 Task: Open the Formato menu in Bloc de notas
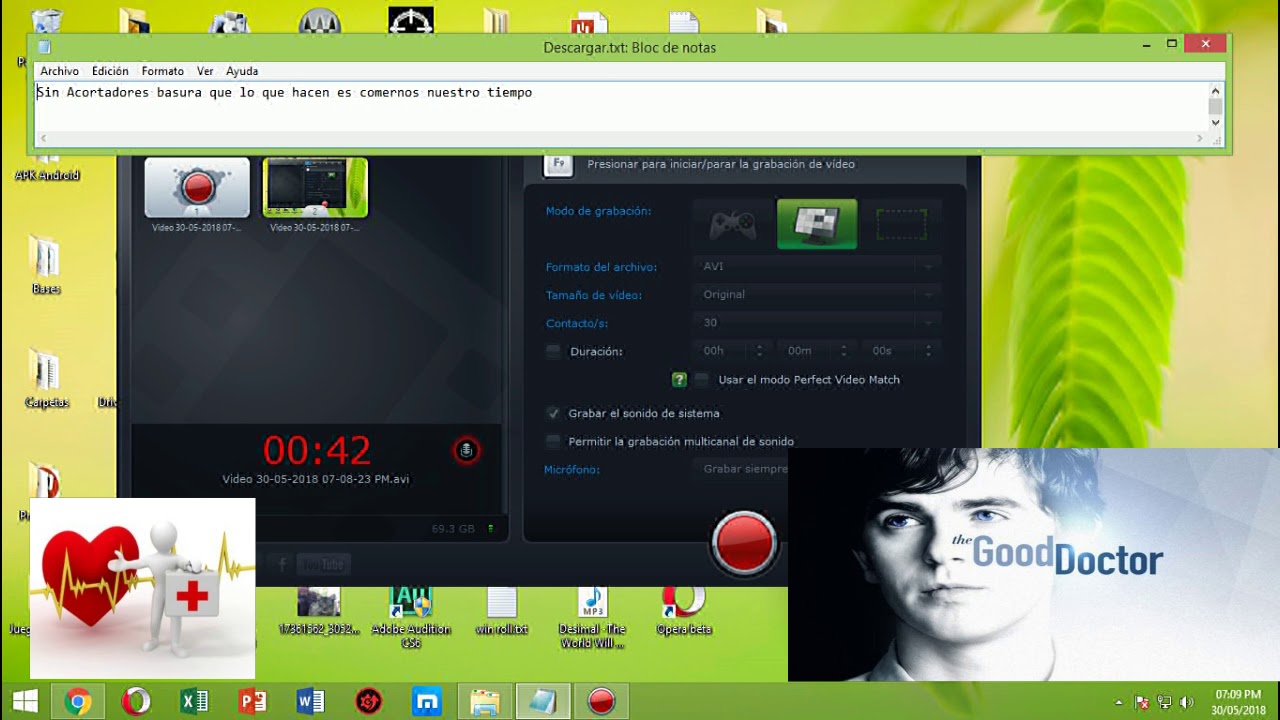(162, 71)
